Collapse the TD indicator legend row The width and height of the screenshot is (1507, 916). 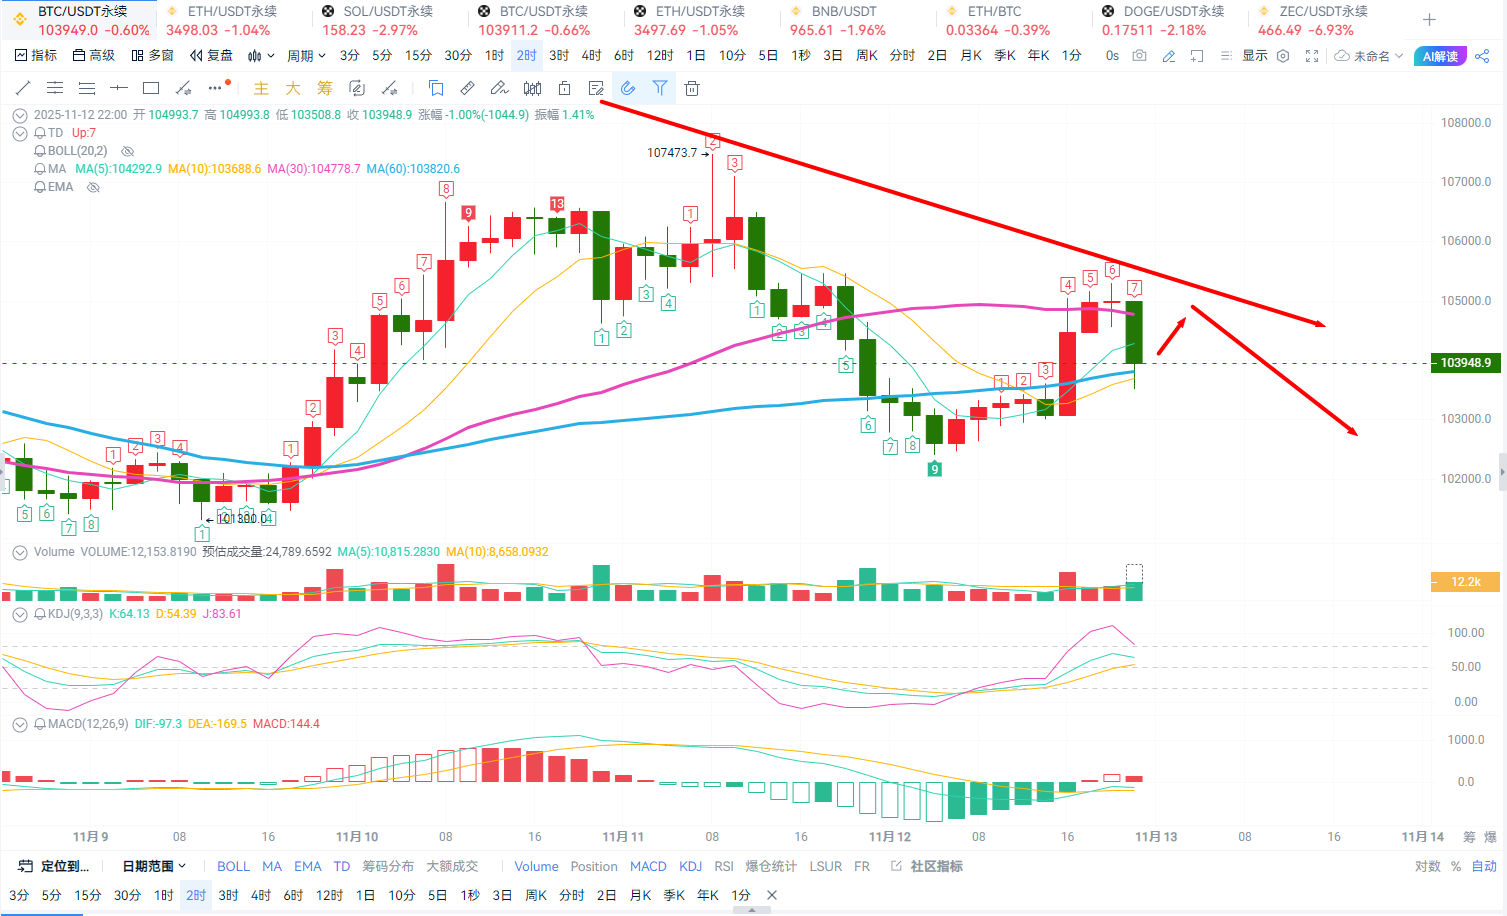pyautogui.click(x=19, y=133)
